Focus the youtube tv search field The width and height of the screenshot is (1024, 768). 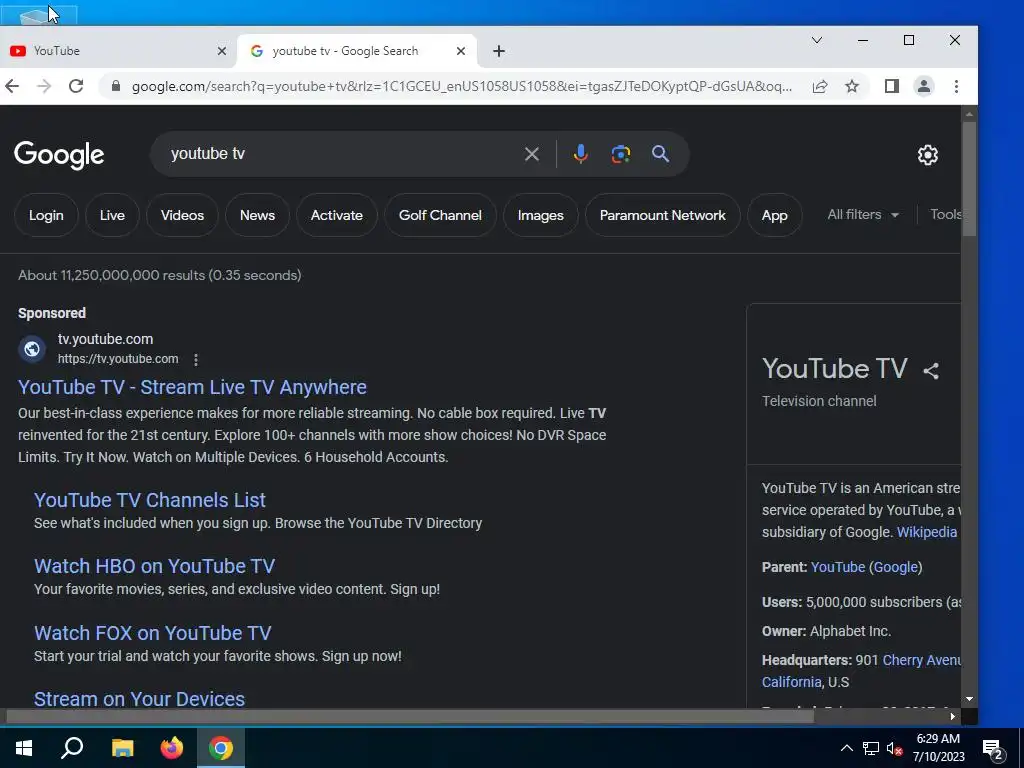pyautogui.click(x=340, y=154)
